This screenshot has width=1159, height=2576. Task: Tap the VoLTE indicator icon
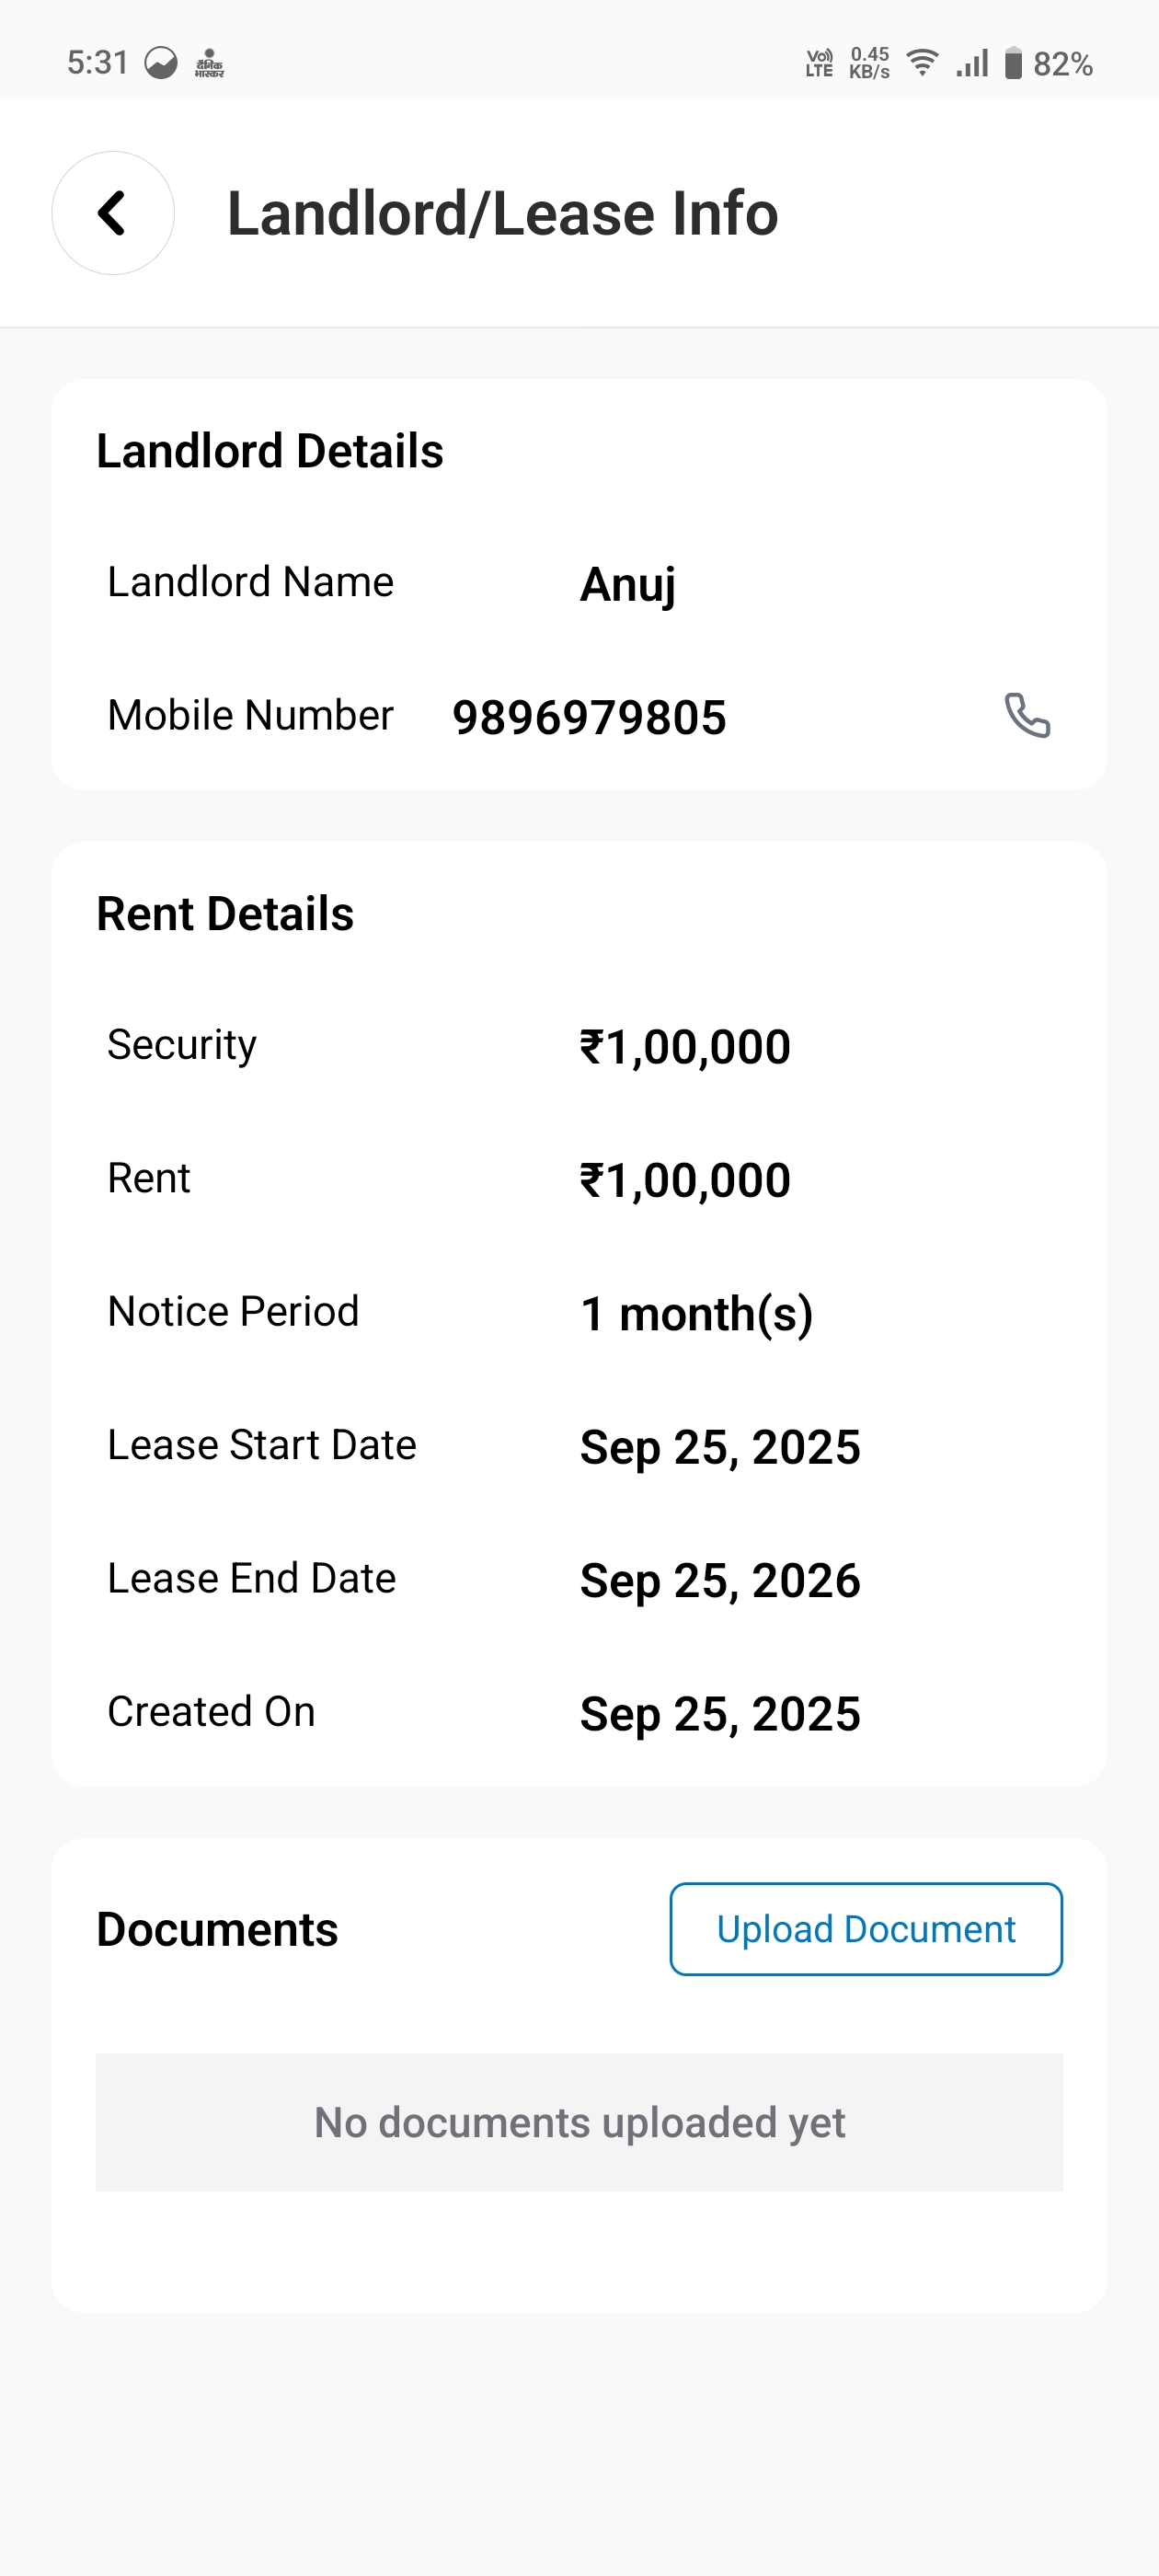(x=820, y=63)
